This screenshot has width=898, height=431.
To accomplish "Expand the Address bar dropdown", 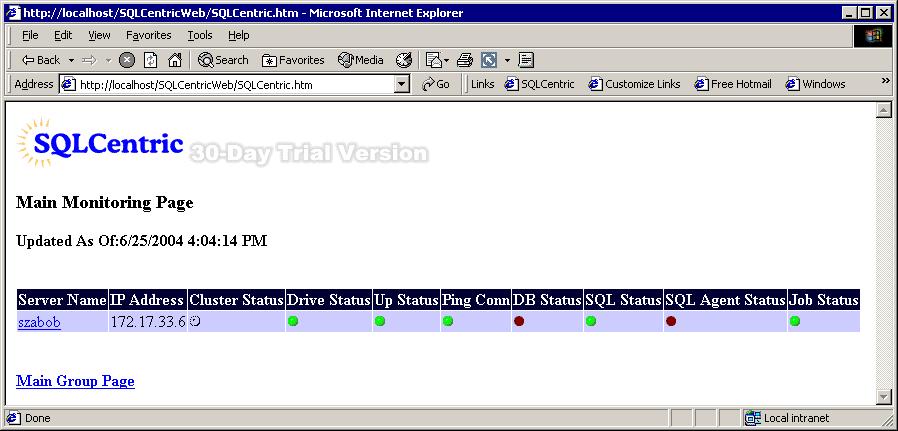I will [403, 85].
